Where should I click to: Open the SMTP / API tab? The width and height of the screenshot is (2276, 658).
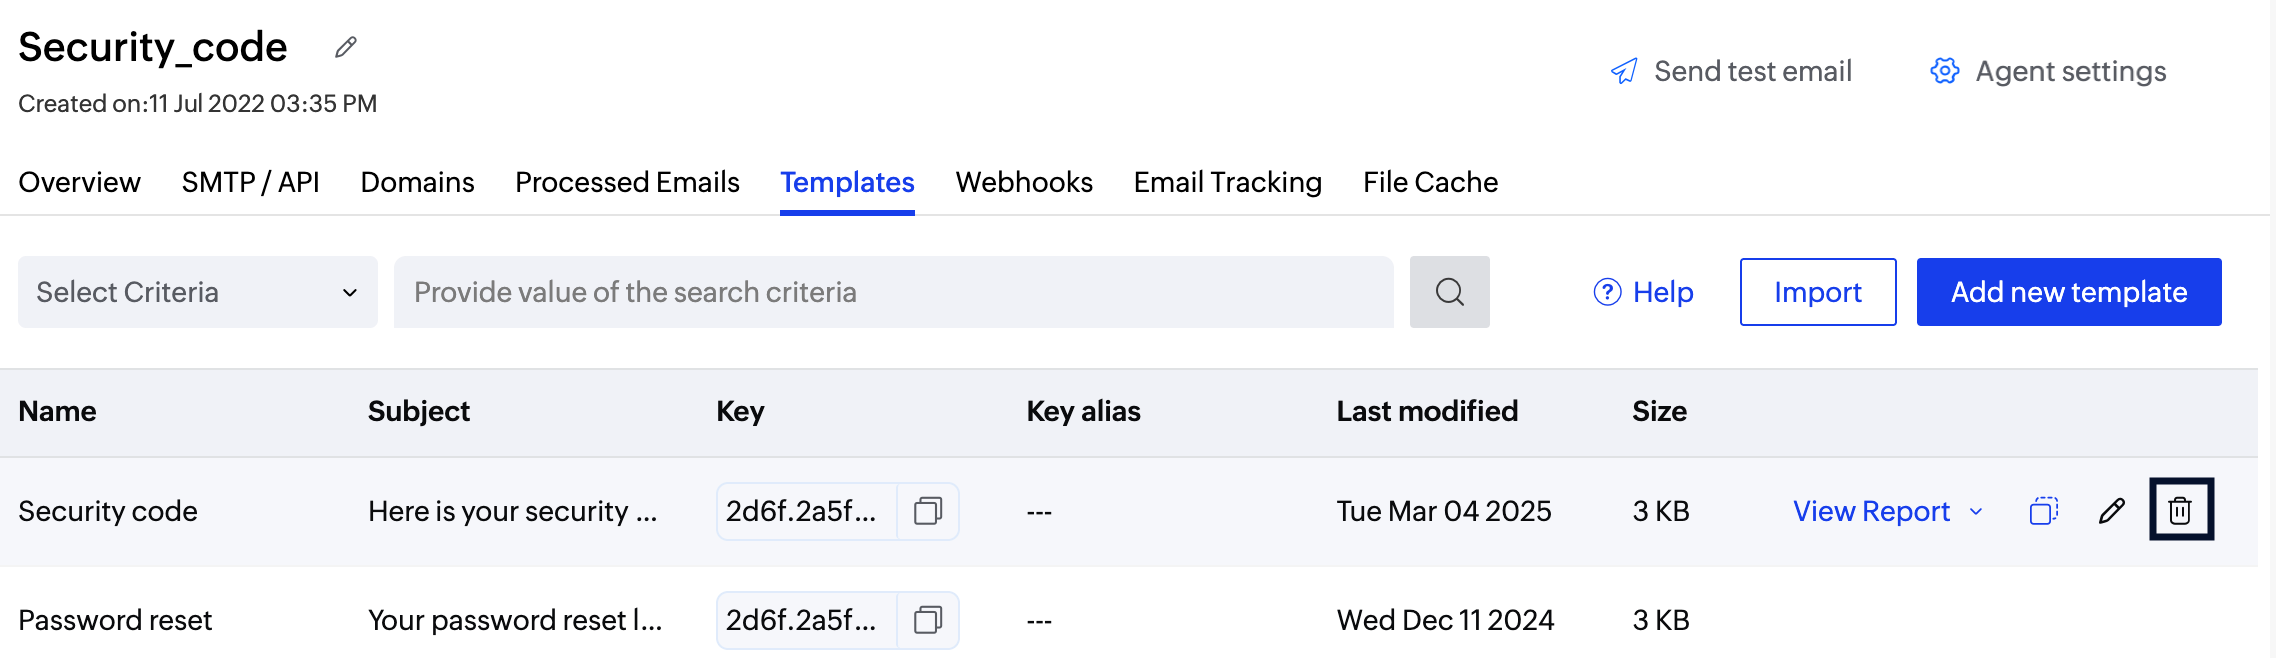[x=250, y=182]
